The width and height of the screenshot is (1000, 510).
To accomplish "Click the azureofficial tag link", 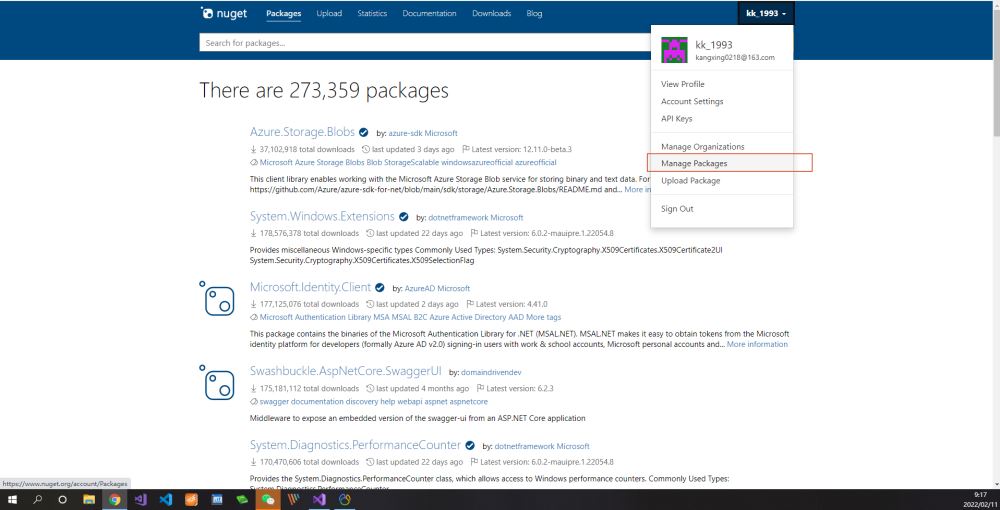I will pyautogui.click(x=536, y=163).
